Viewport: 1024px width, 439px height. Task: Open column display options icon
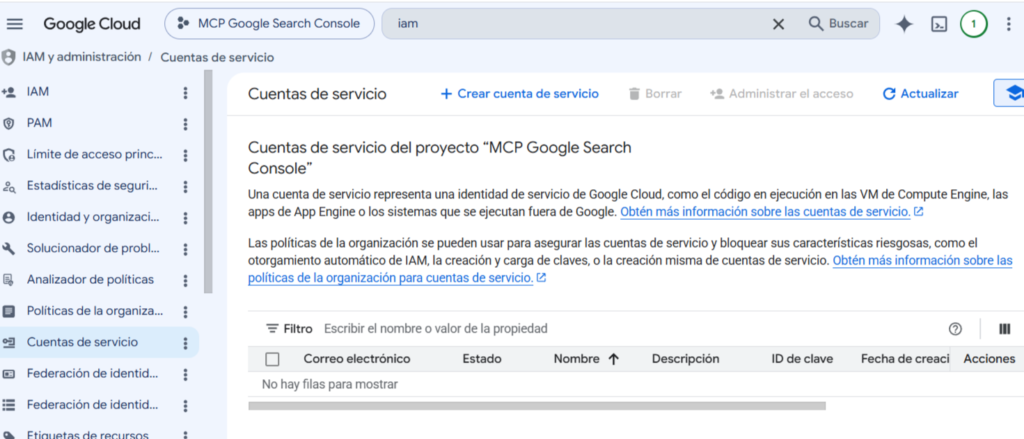(1005, 329)
